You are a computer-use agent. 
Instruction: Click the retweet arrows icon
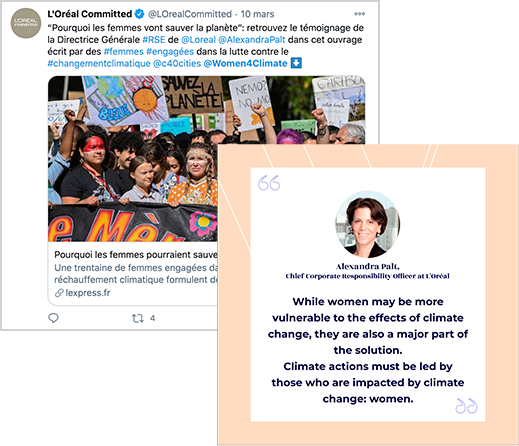coord(137,318)
